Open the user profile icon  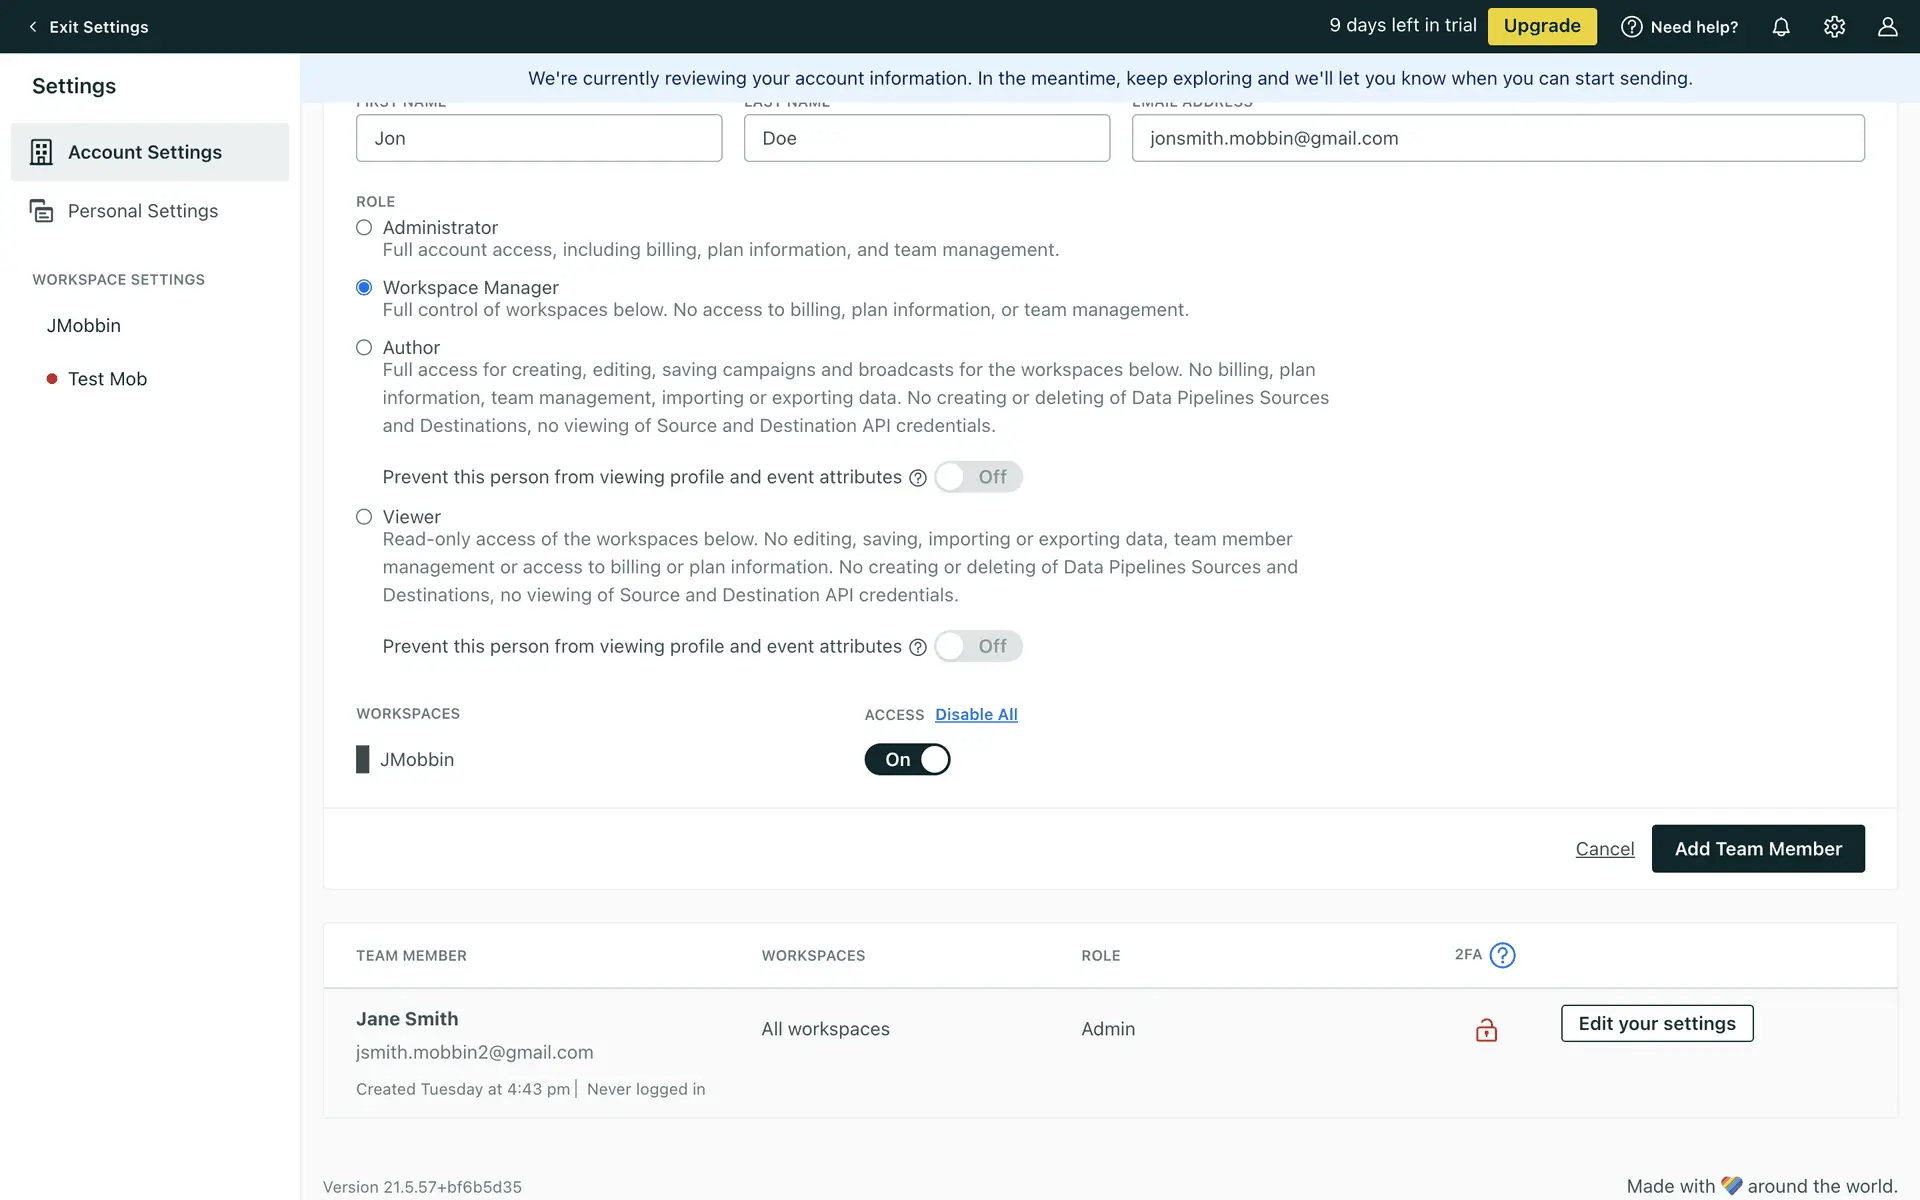(x=1887, y=27)
